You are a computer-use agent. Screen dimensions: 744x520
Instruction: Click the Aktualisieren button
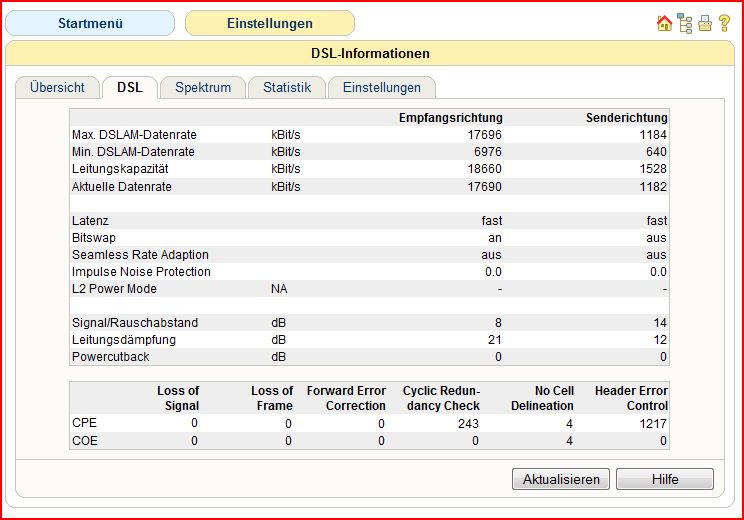pos(561,479)
